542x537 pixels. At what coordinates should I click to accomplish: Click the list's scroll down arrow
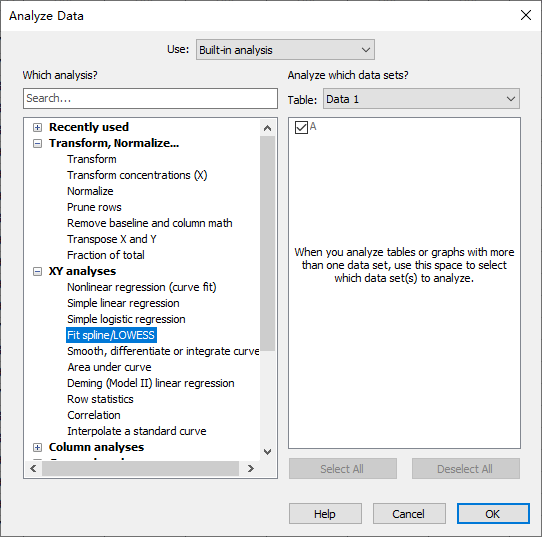pos(267,452)
